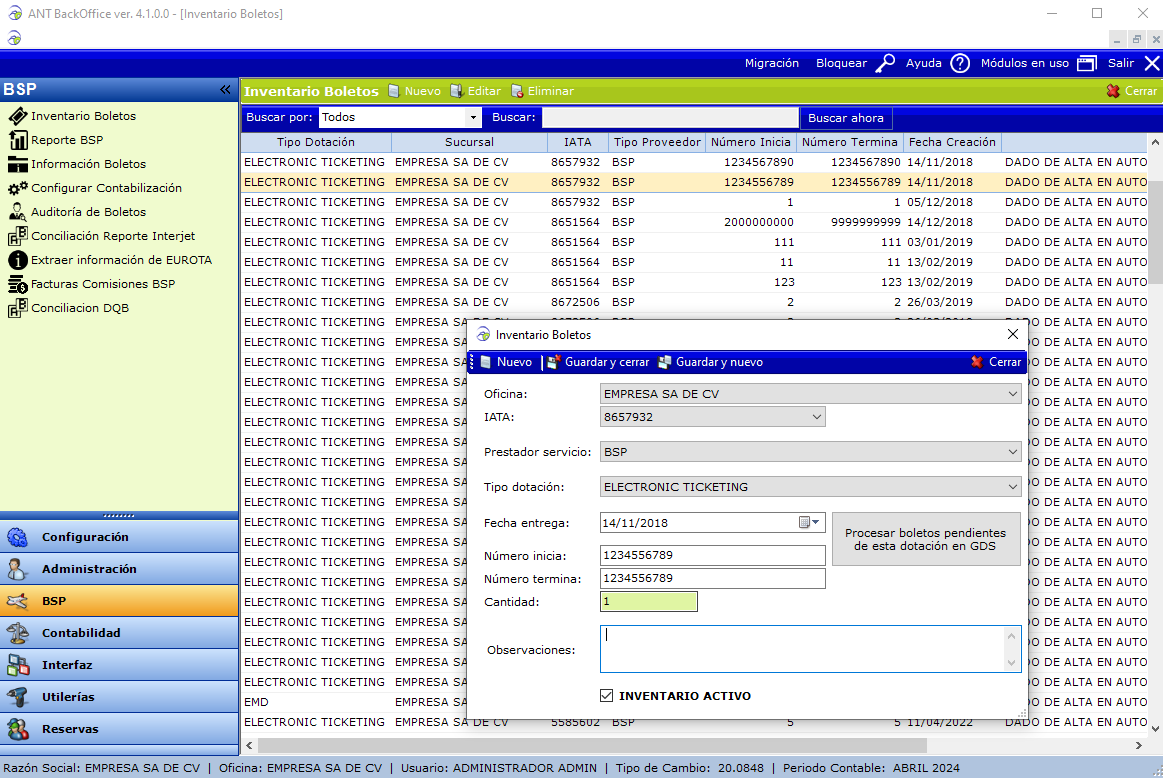This screenshot has height=778, width=1163.
Task: Click Guardar y cerrar in dialog toolbar
Action: coord(598,362)
